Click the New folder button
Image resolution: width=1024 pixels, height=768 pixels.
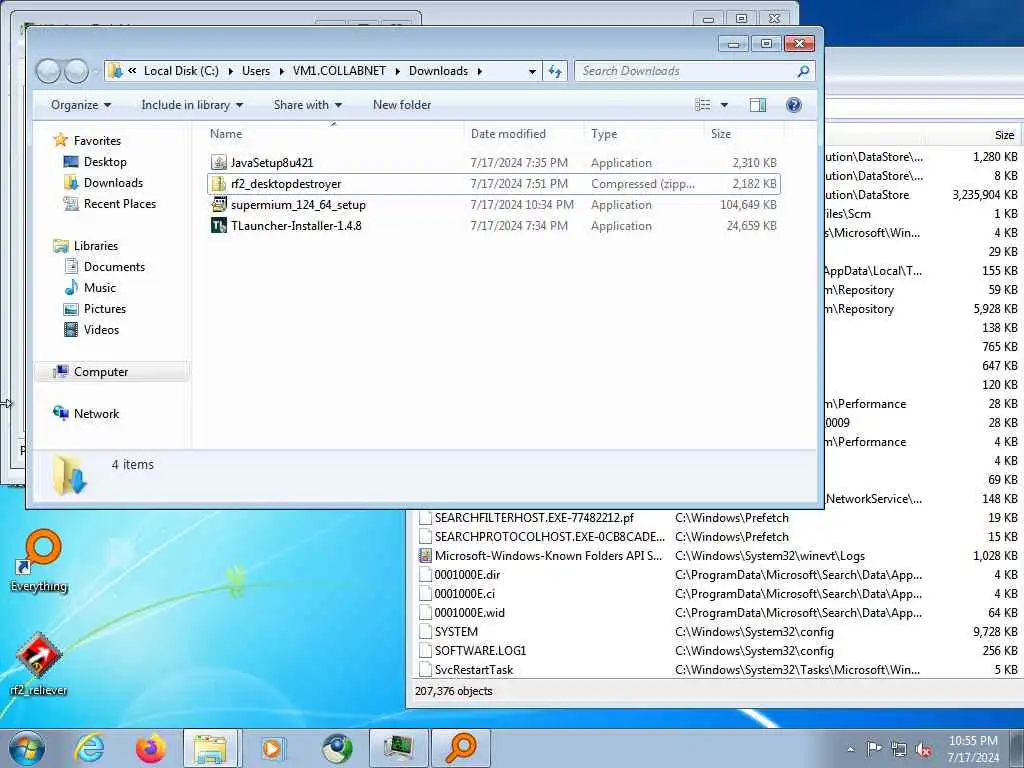[x=402, y=105]
